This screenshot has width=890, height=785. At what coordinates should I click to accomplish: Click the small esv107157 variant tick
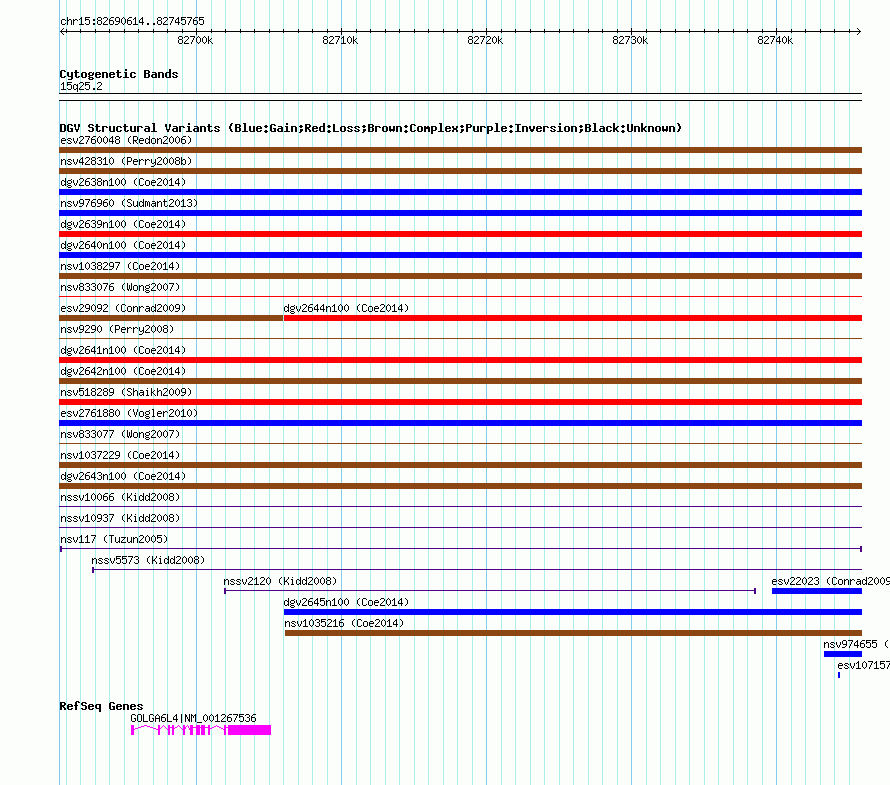[x=839, y=675]
